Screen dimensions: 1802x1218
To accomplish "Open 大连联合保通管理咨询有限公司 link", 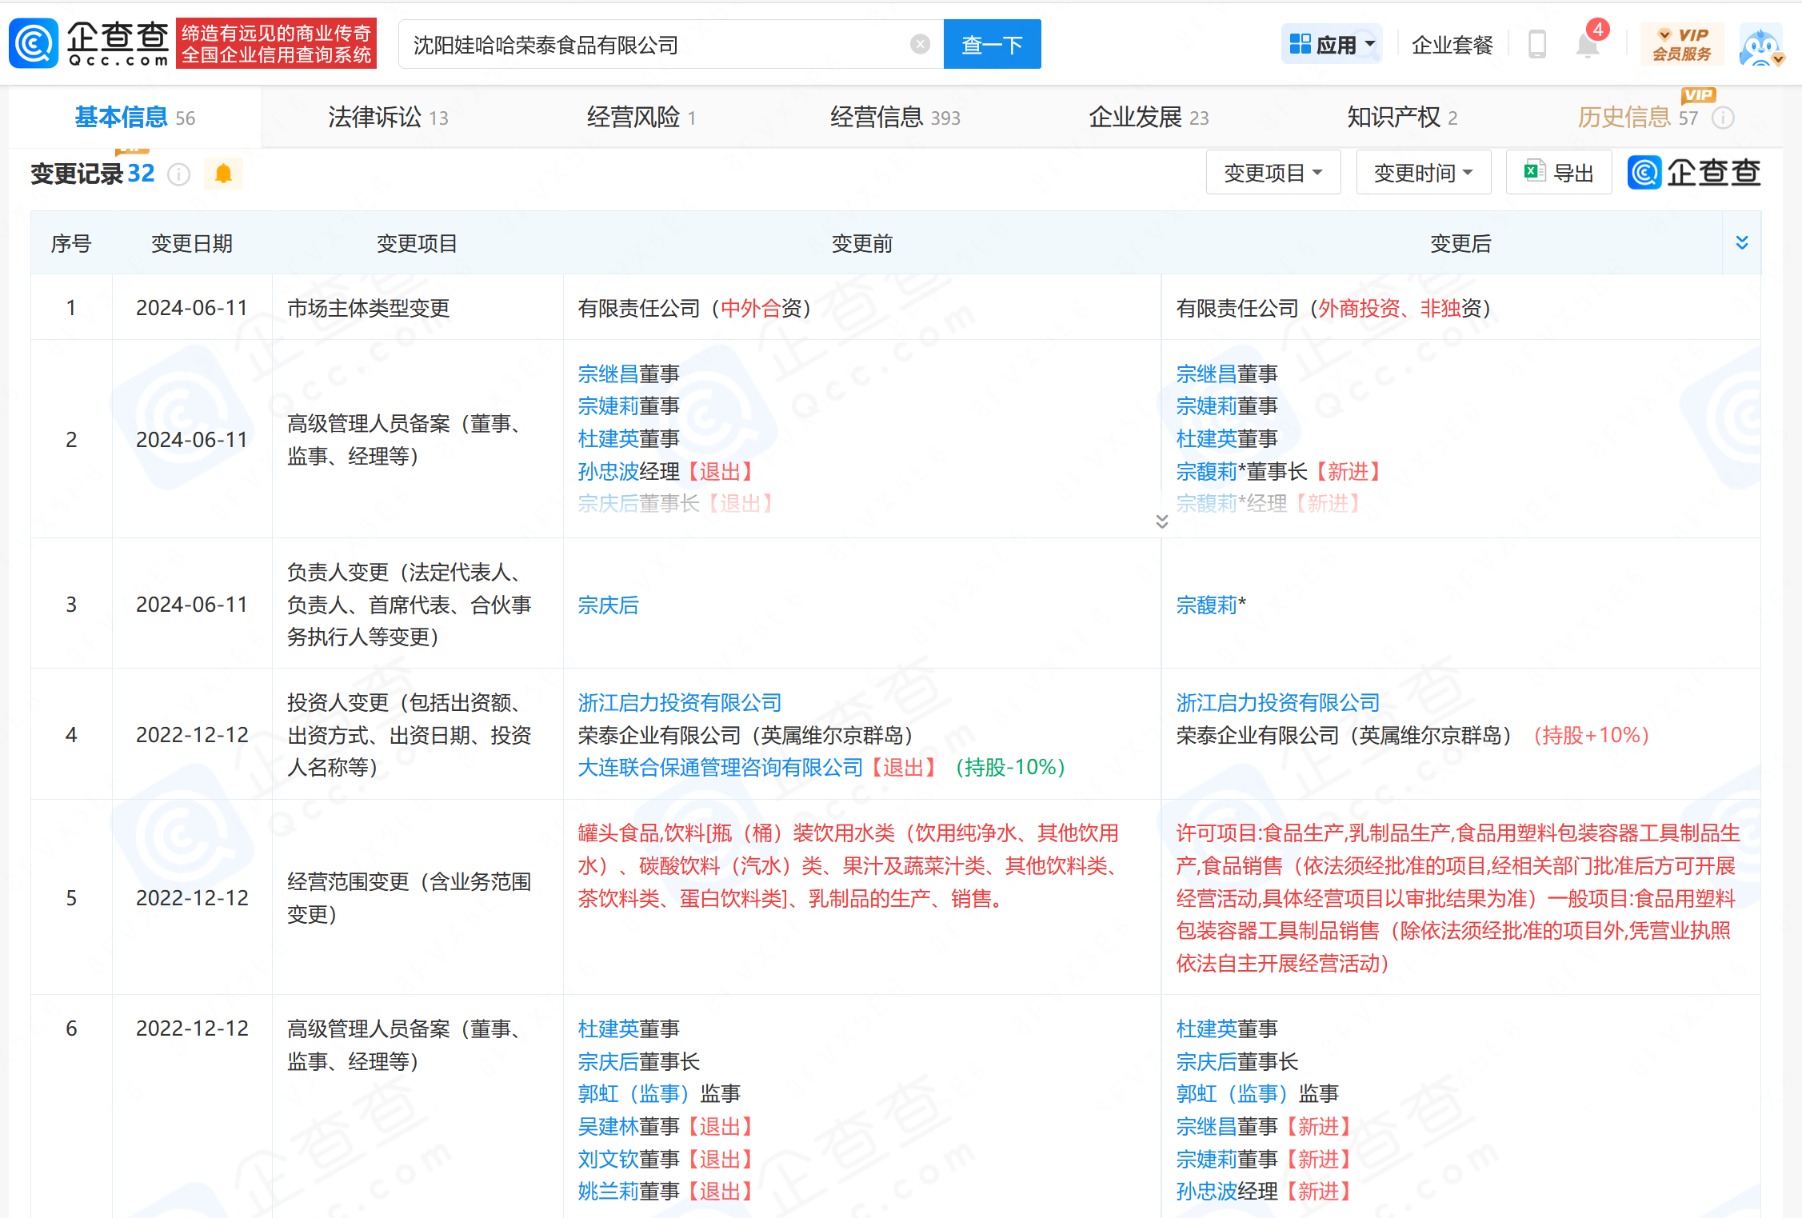I will pyautogui.click(x=720, y=767).
